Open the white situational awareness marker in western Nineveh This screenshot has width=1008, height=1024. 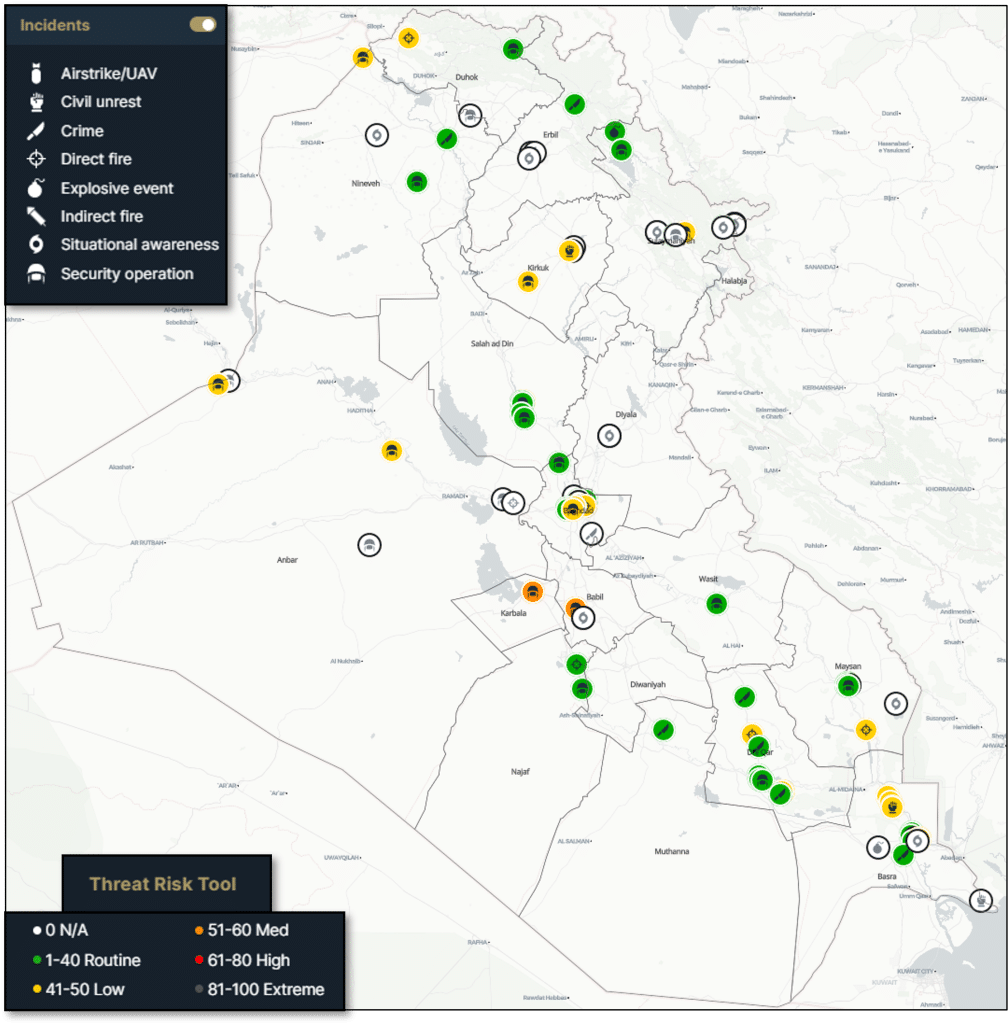377,135
